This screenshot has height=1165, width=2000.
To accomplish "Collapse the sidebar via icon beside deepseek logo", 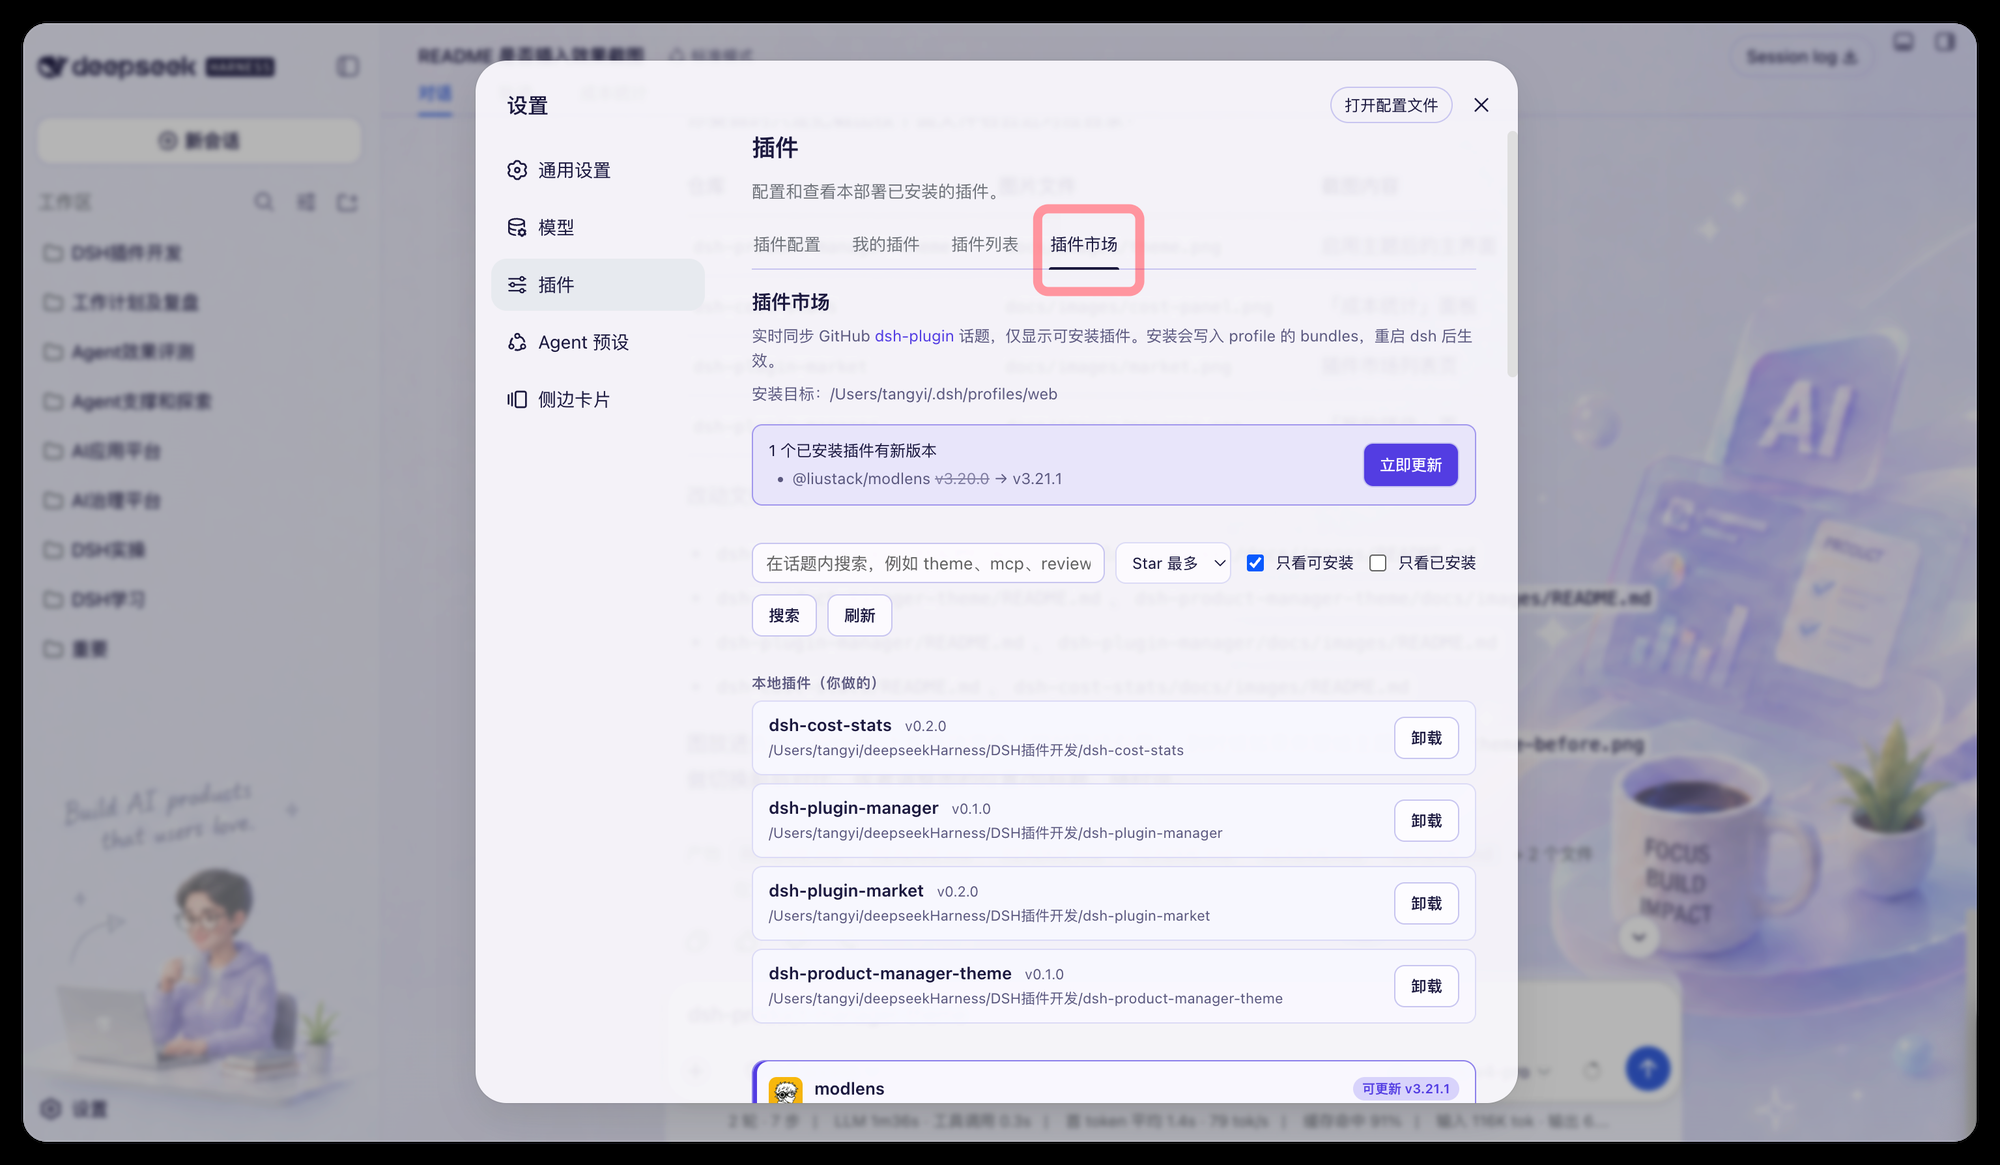I will (348, 67).
